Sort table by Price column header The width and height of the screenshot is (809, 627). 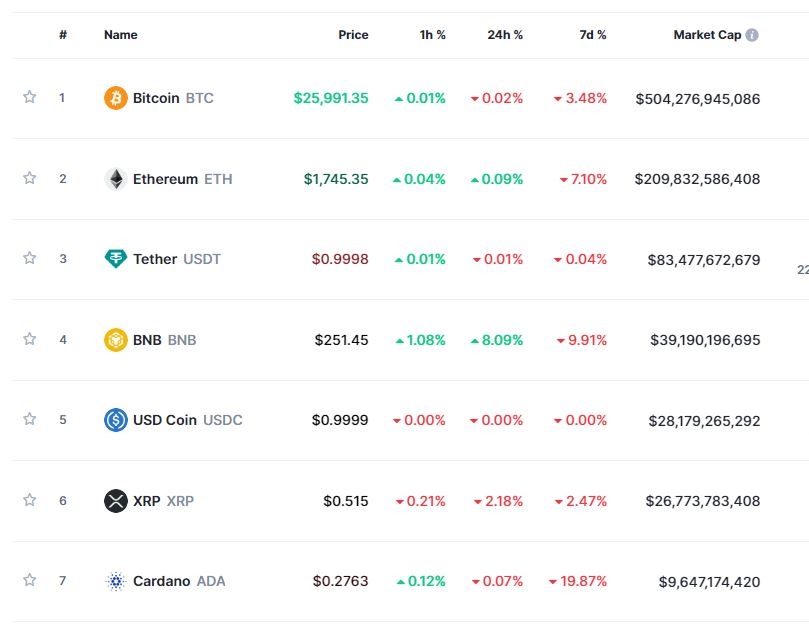point(353,35)
